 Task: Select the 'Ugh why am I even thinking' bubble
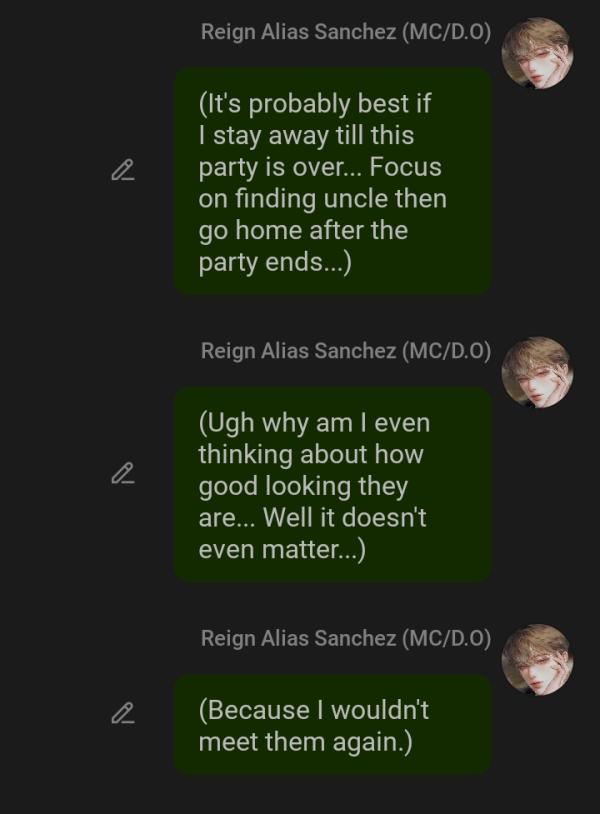[332, 484]
